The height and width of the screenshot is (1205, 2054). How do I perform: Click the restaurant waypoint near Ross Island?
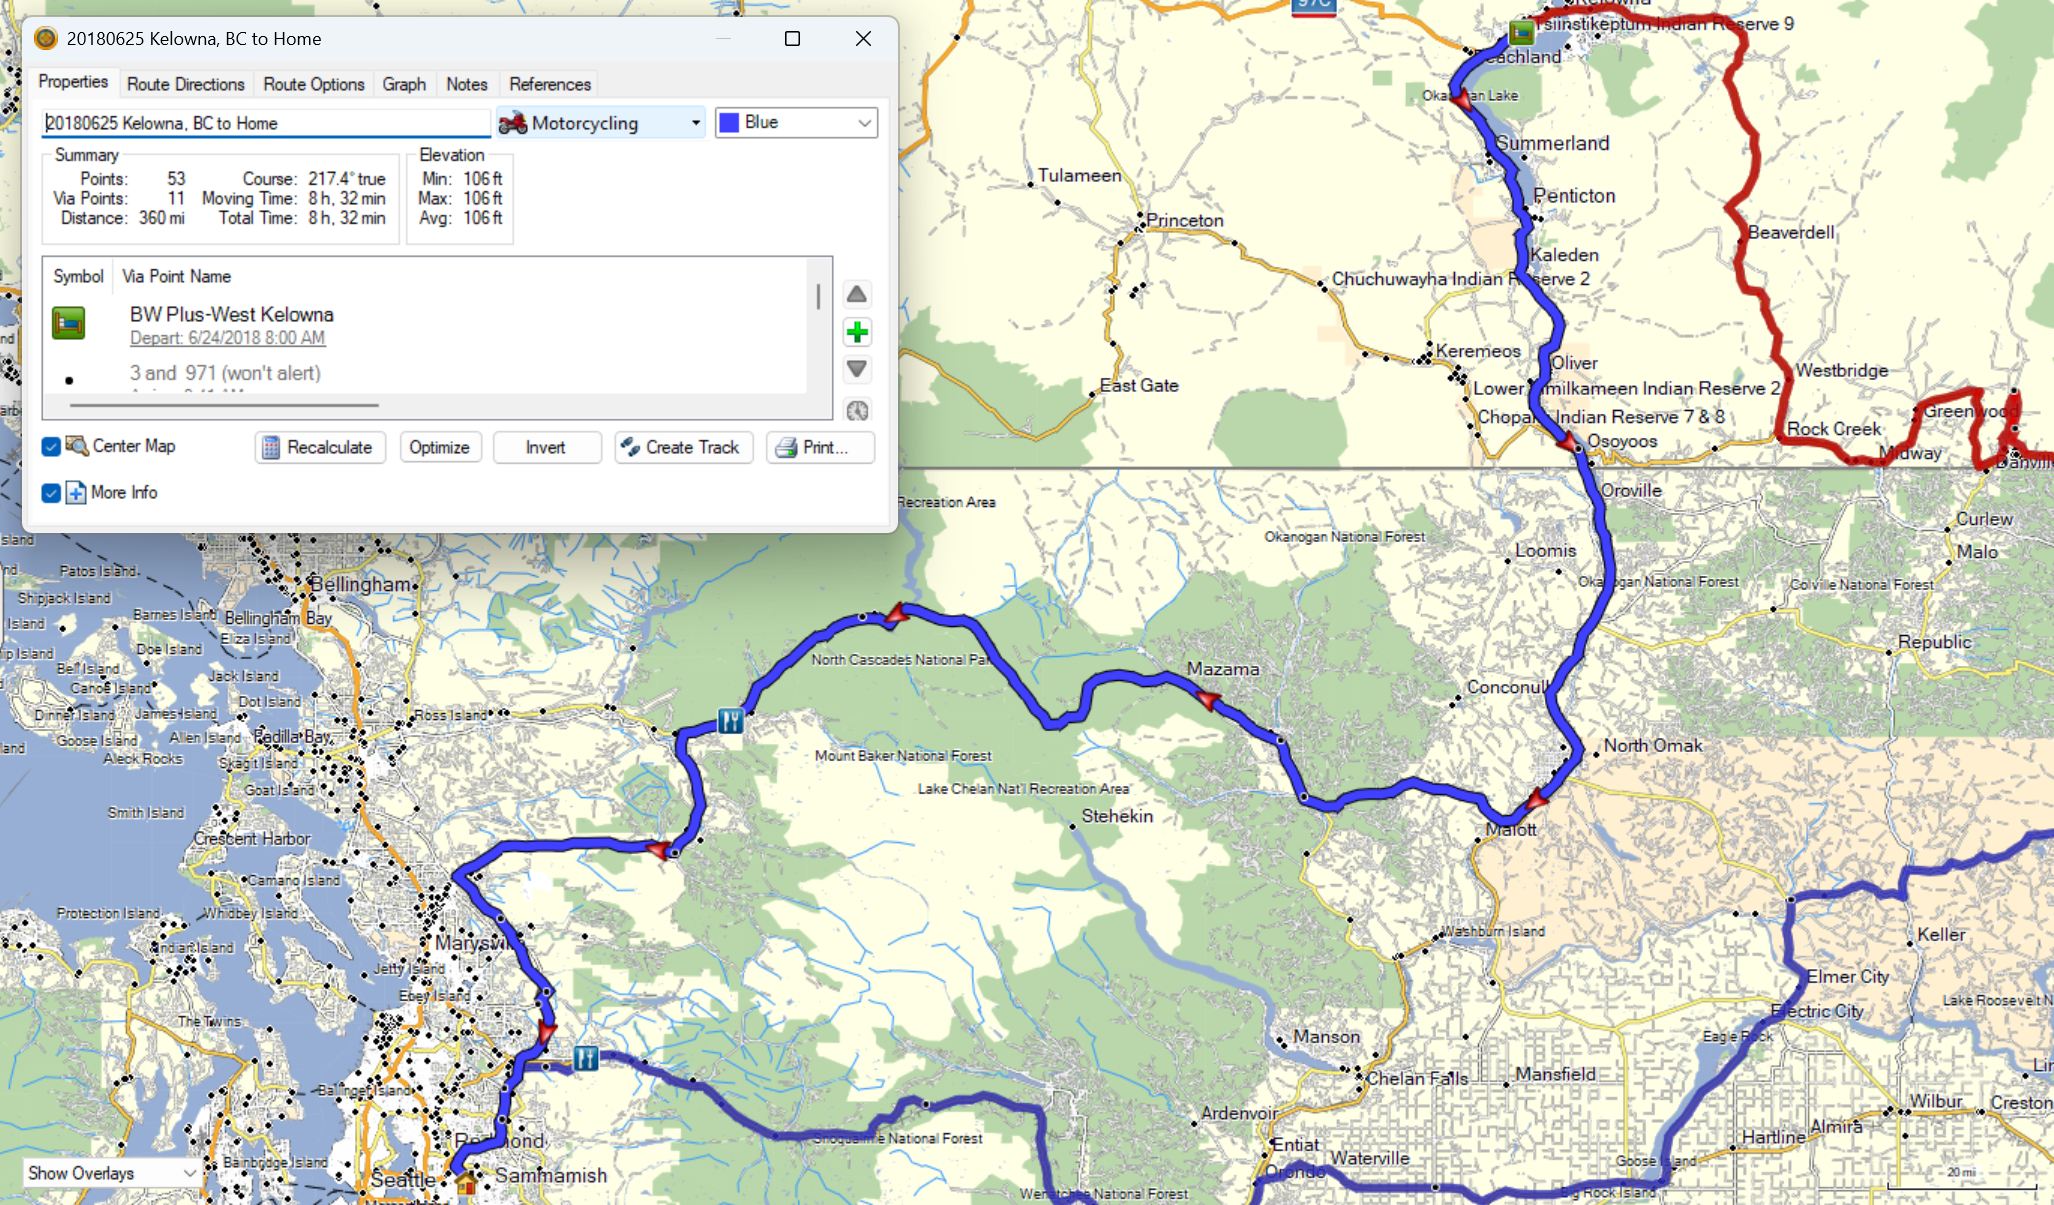731,720
